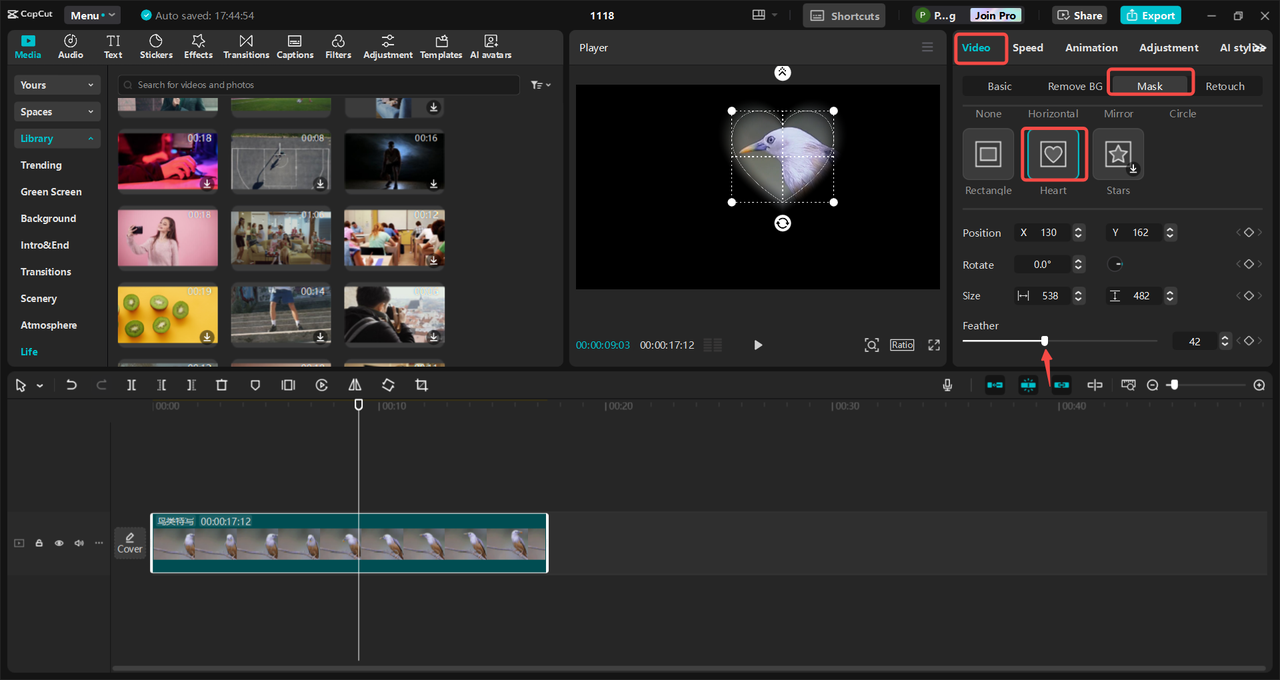Open the AI avatars panel
1280x680 pixels.
coord(491,46)
